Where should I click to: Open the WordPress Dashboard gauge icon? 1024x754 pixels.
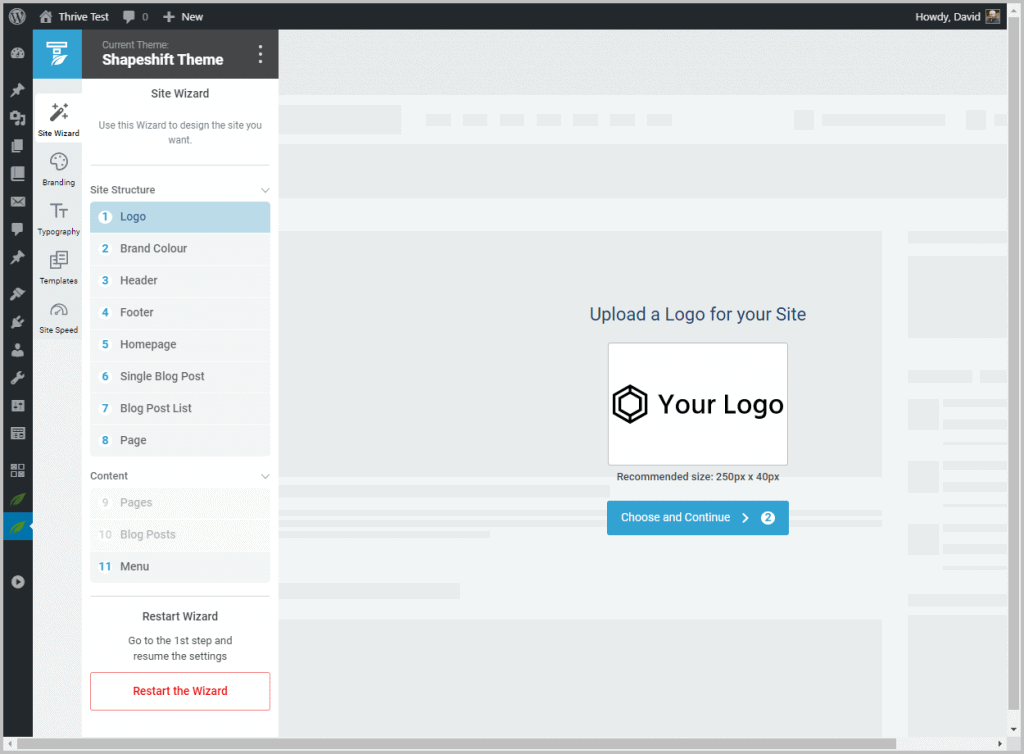pos(17,54)
